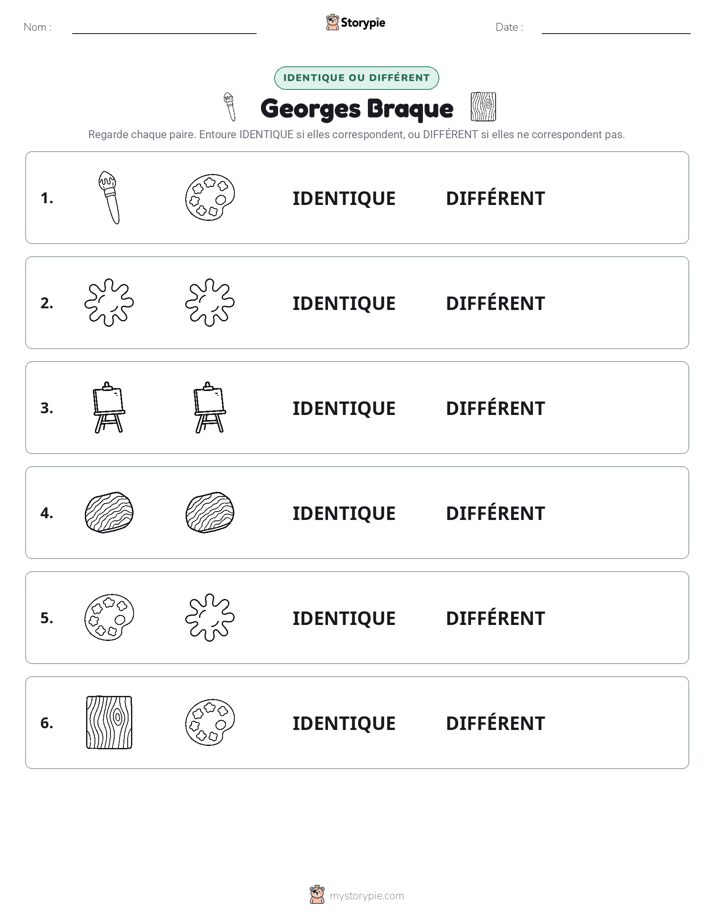Select the left paint splat in row 2
Viewport: 714px width, 924px height.
point(109,302)
